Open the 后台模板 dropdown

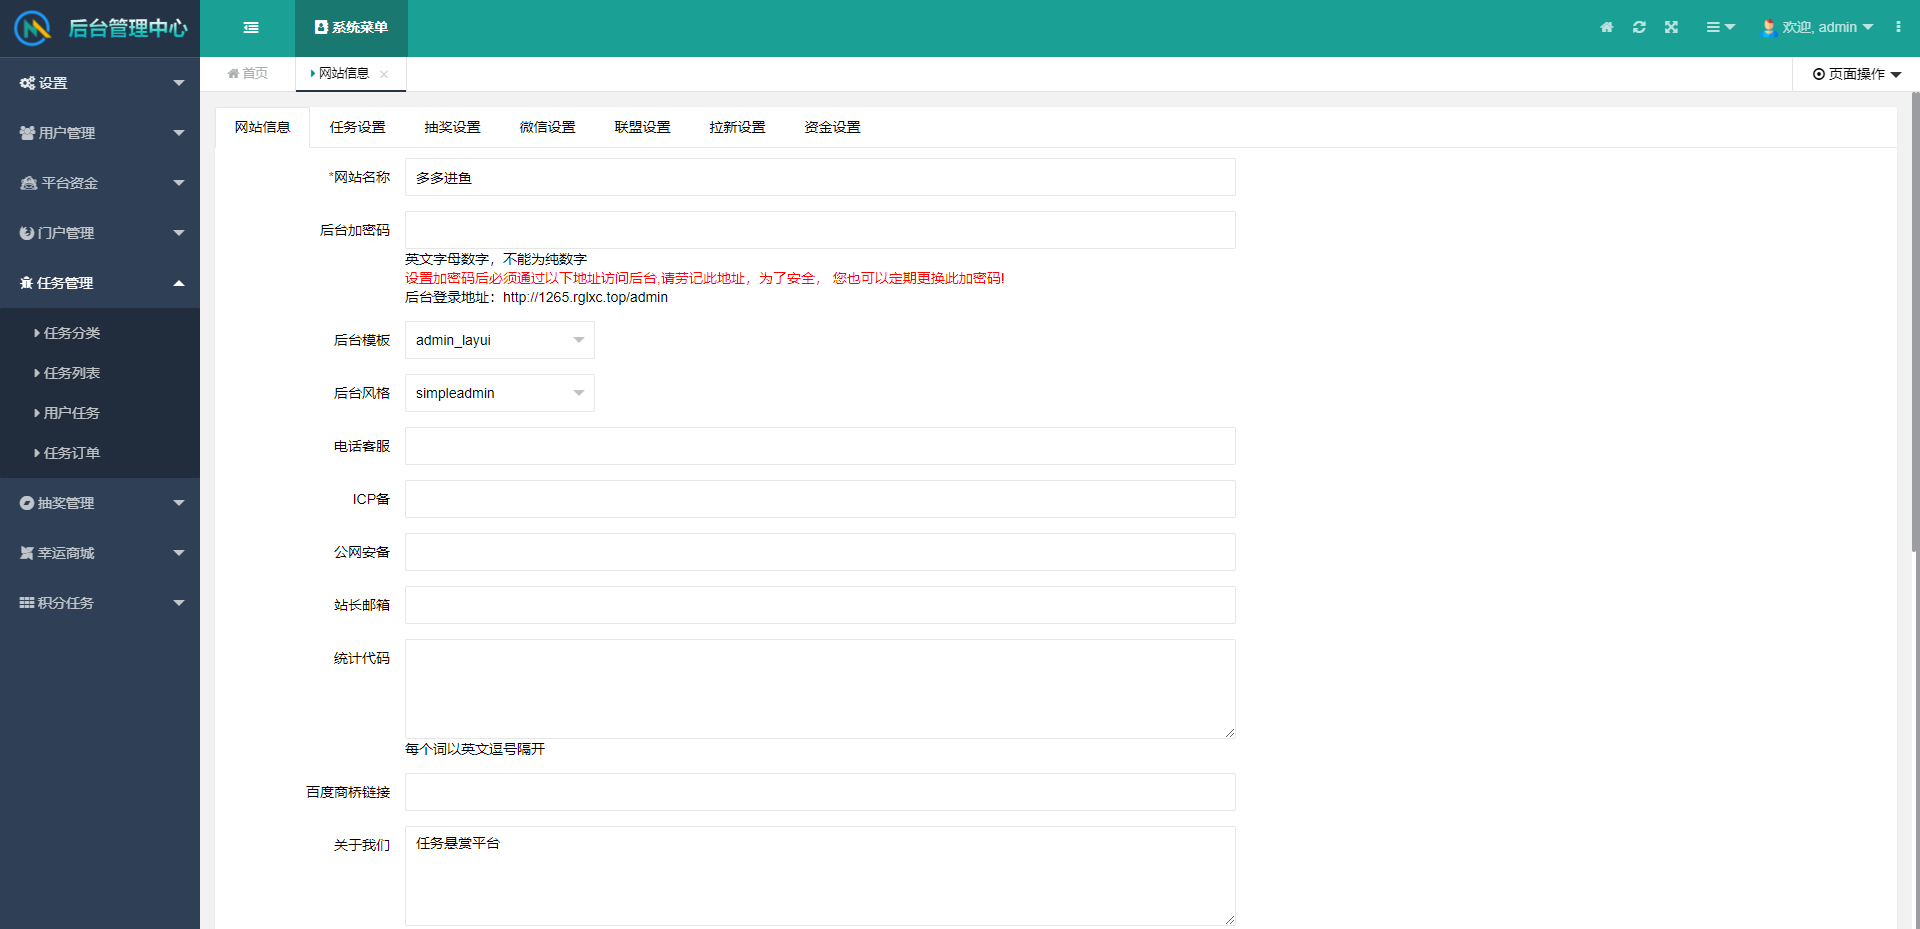[499, 340]
